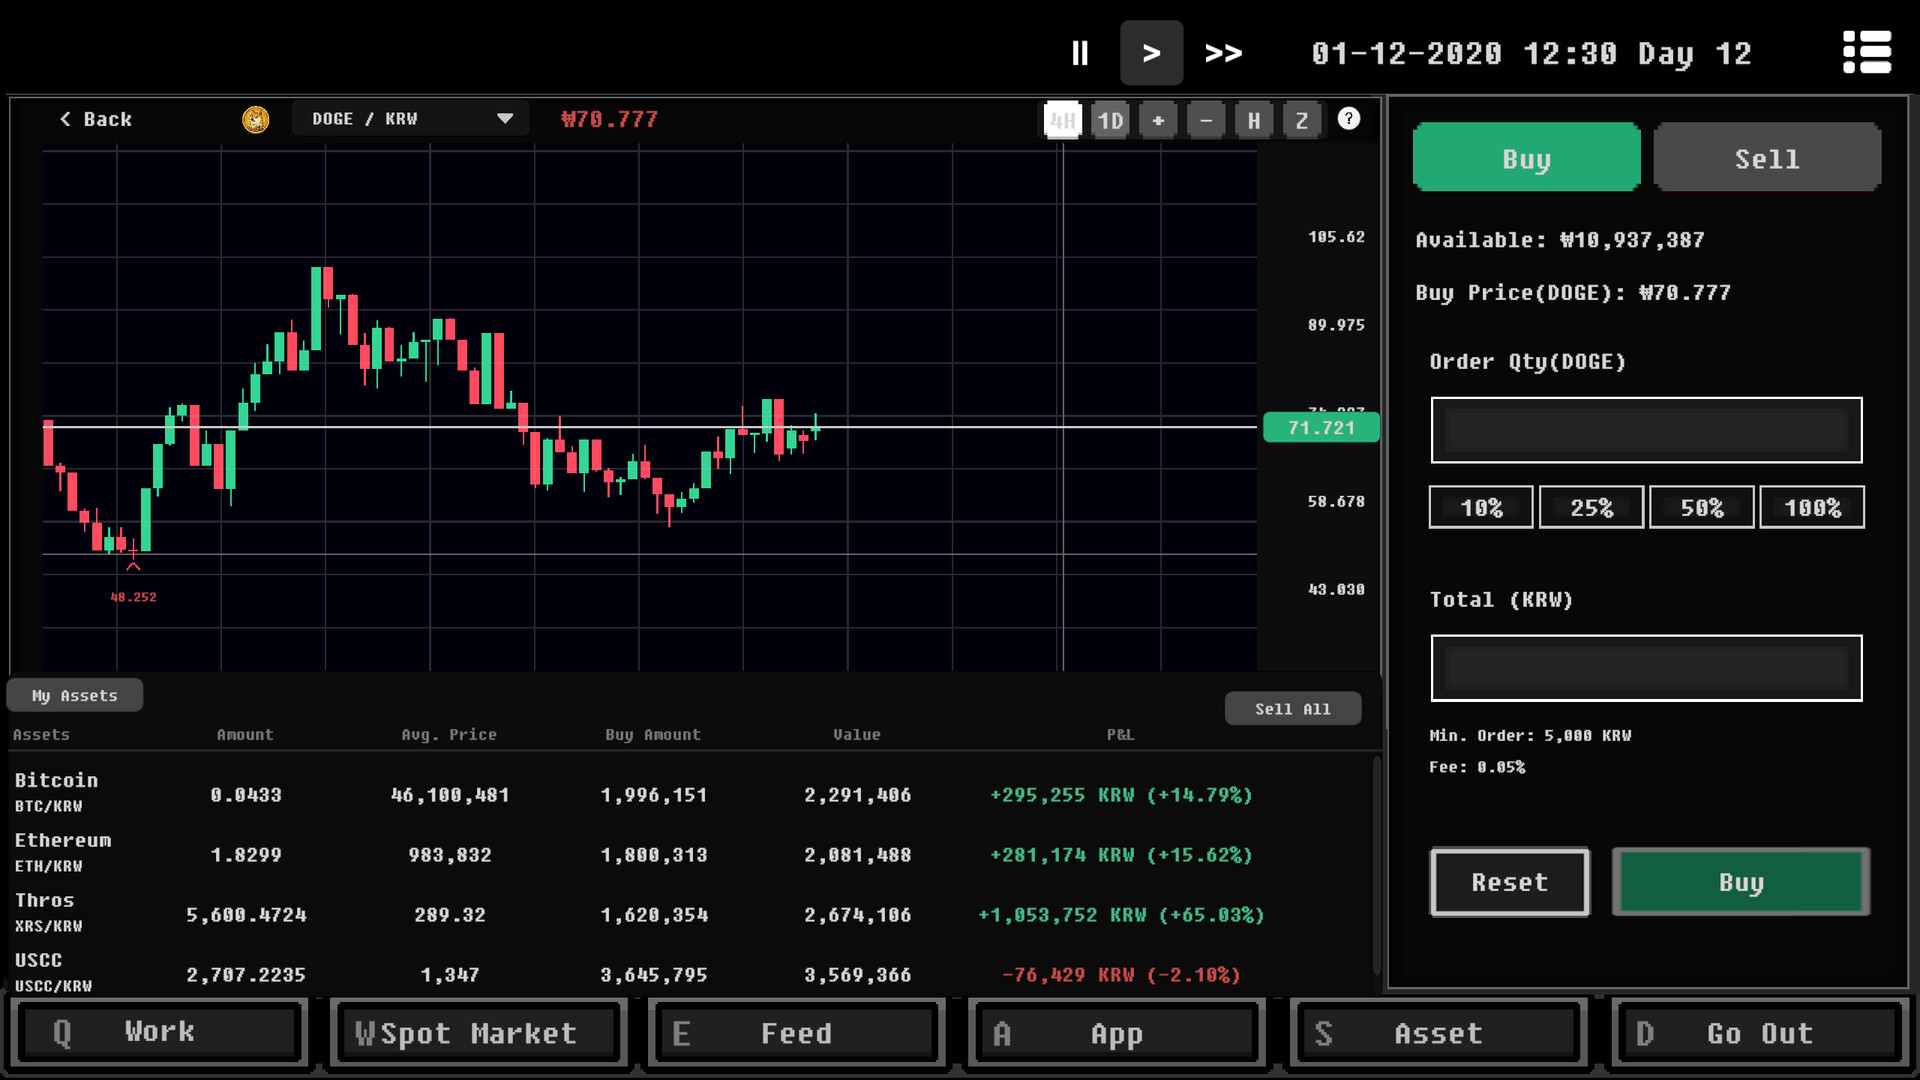1920x1080 pixels.
Task: Open Spot Market from bottom menu
Action: tap(478, 1033)
